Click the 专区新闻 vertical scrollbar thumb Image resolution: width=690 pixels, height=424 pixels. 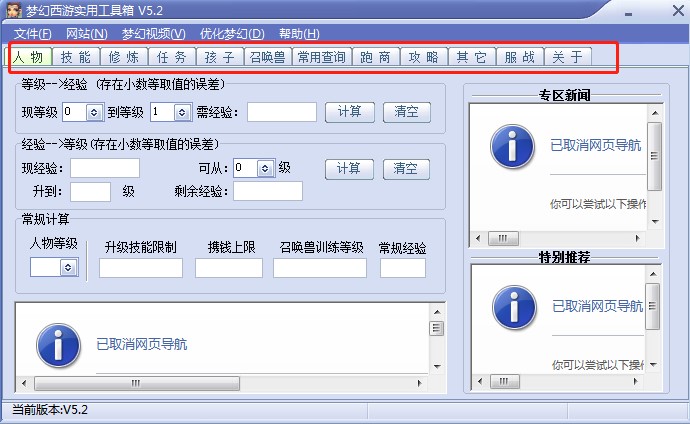pyautogui.click(x=655, y=156)
